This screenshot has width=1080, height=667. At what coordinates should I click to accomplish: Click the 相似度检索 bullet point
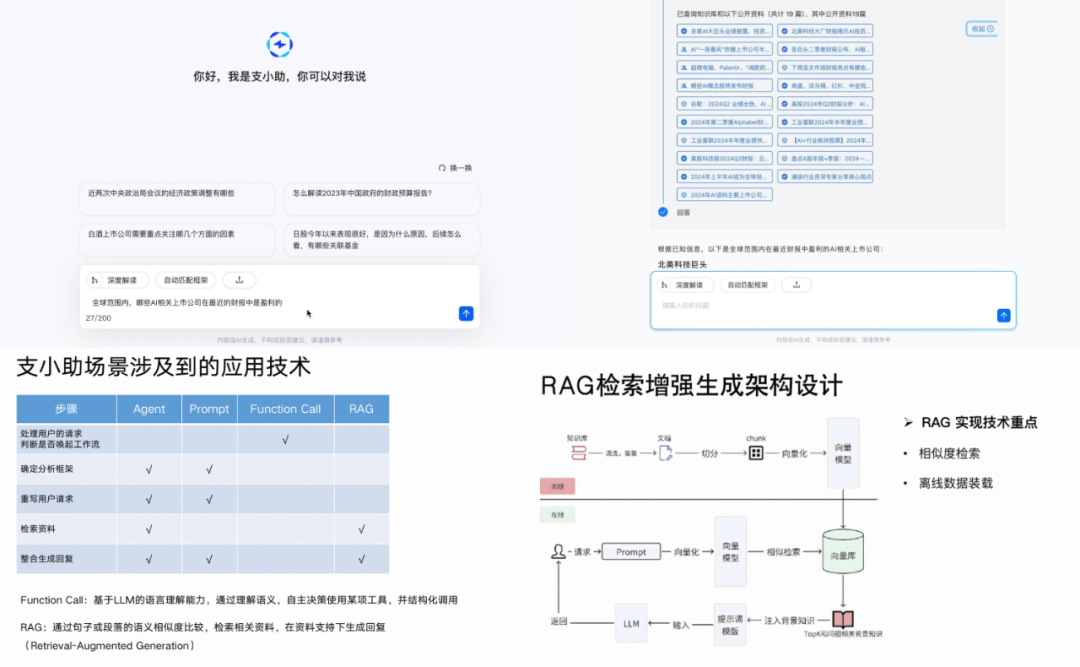949,453
